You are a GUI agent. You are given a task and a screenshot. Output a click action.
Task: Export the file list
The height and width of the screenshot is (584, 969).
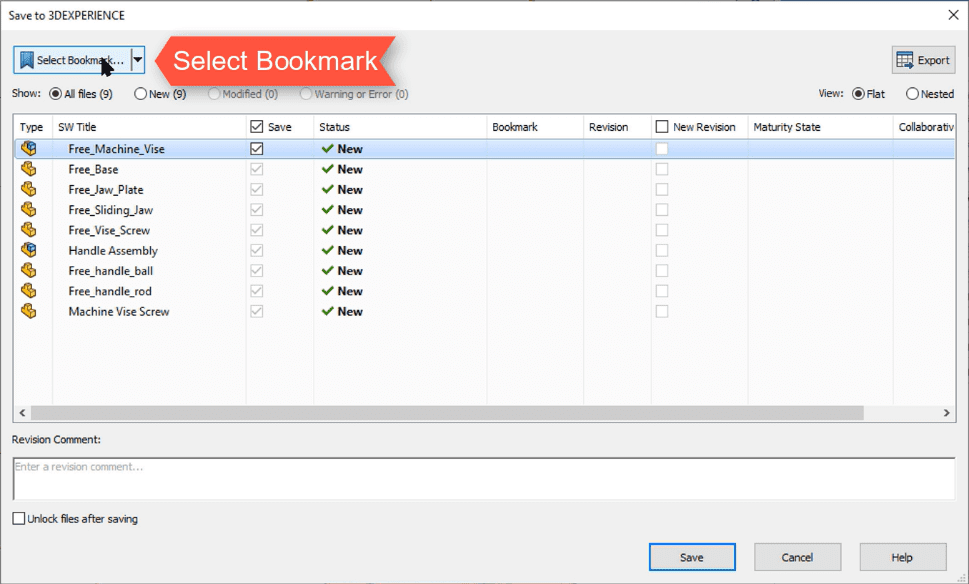click(x=923, y=60)
